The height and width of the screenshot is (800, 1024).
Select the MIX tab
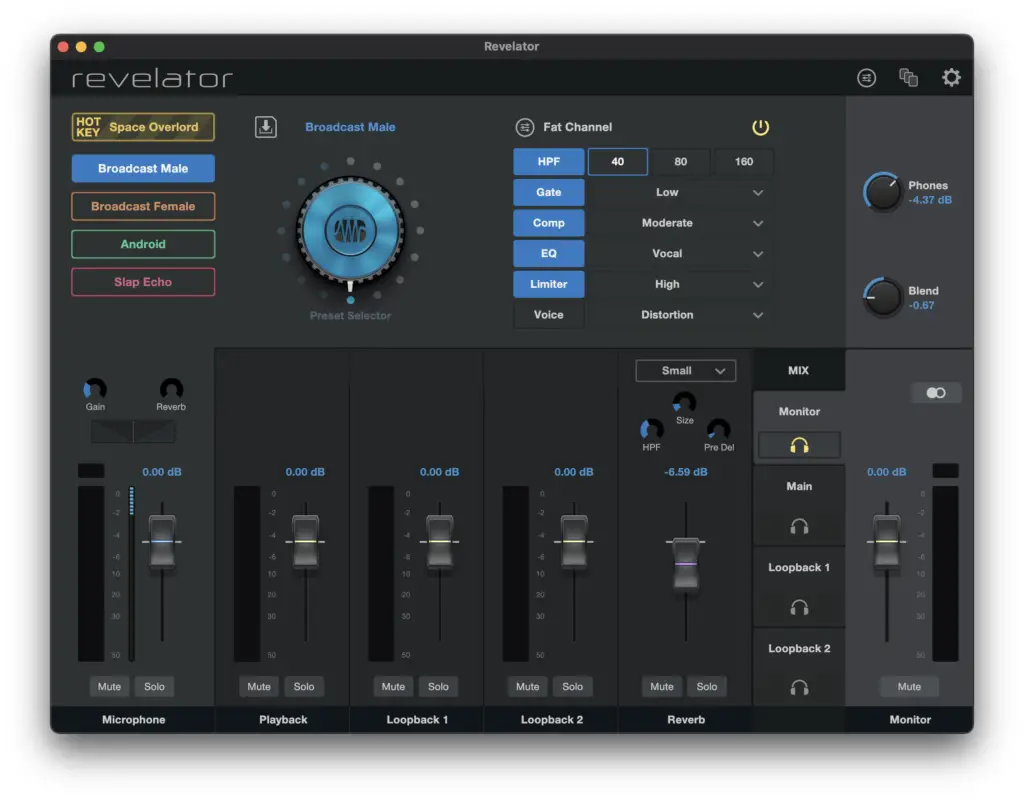798,370
